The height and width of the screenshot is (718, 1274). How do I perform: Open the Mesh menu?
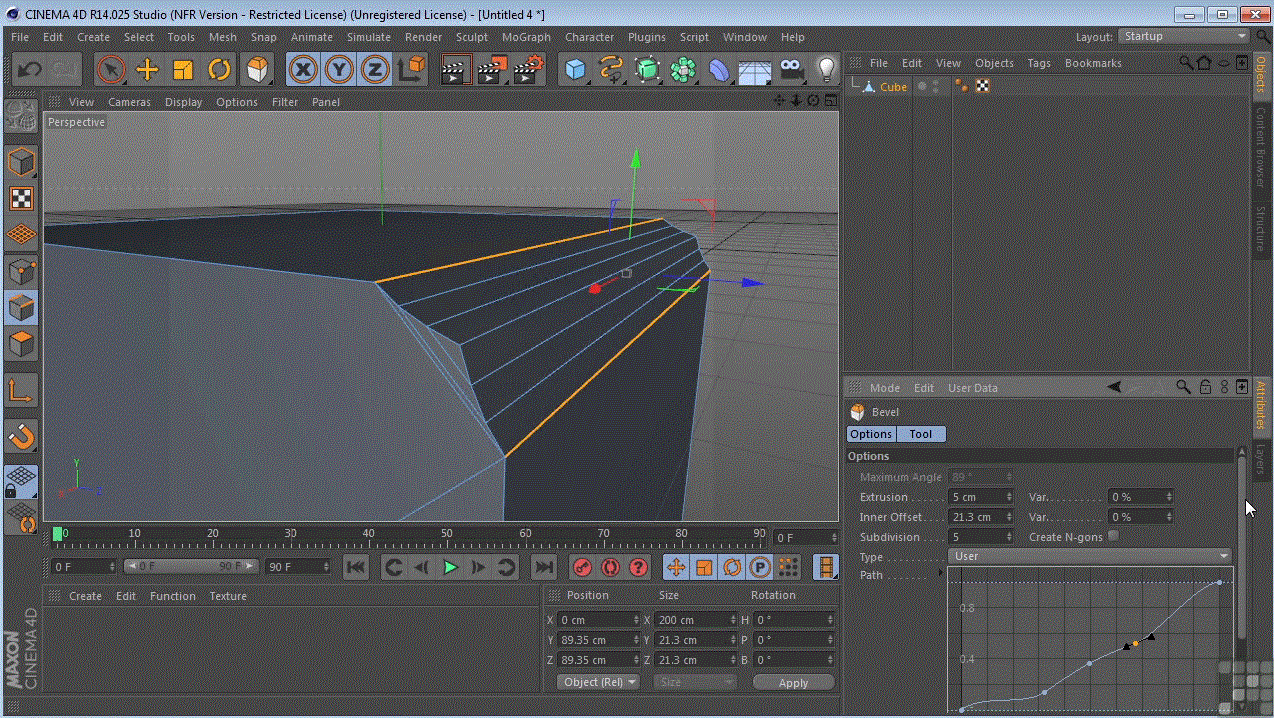point(222,37)
